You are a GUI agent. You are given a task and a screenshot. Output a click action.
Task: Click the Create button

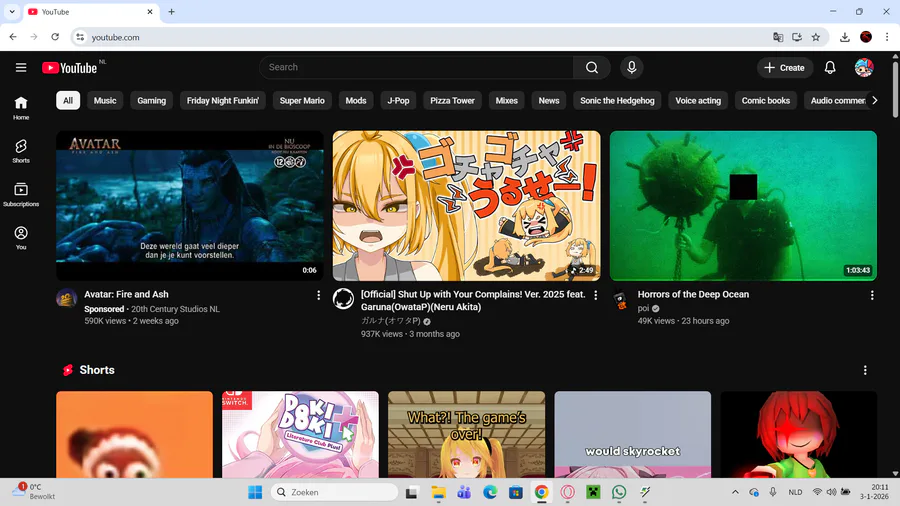click(x=785, y=68)
